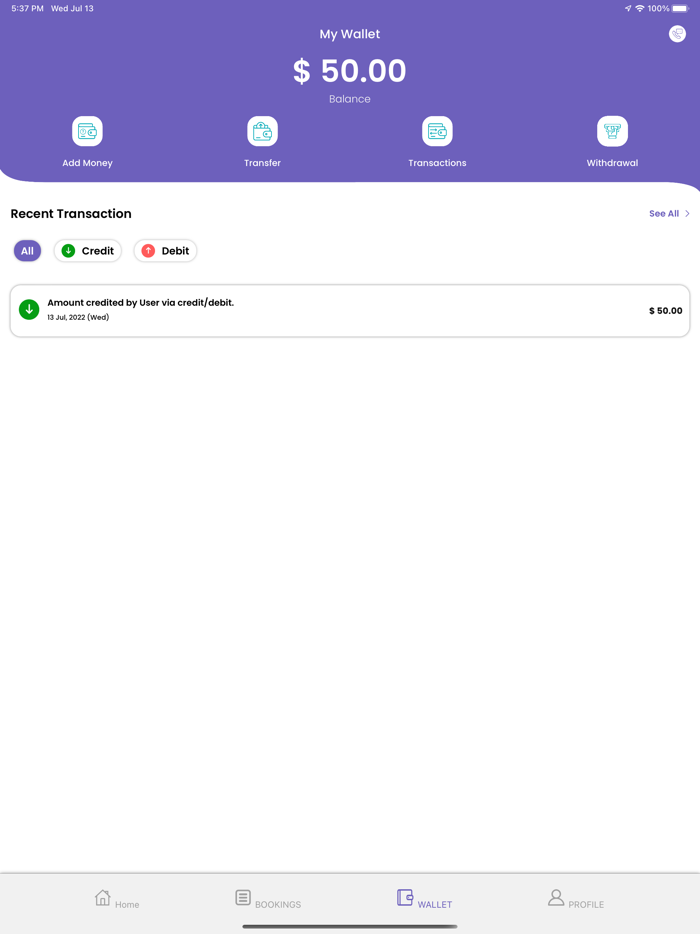This screenshot has height=934, width=700.
Task: Open 'Amount credited by User via credit/debit.' entry
Action: (350, 310)
